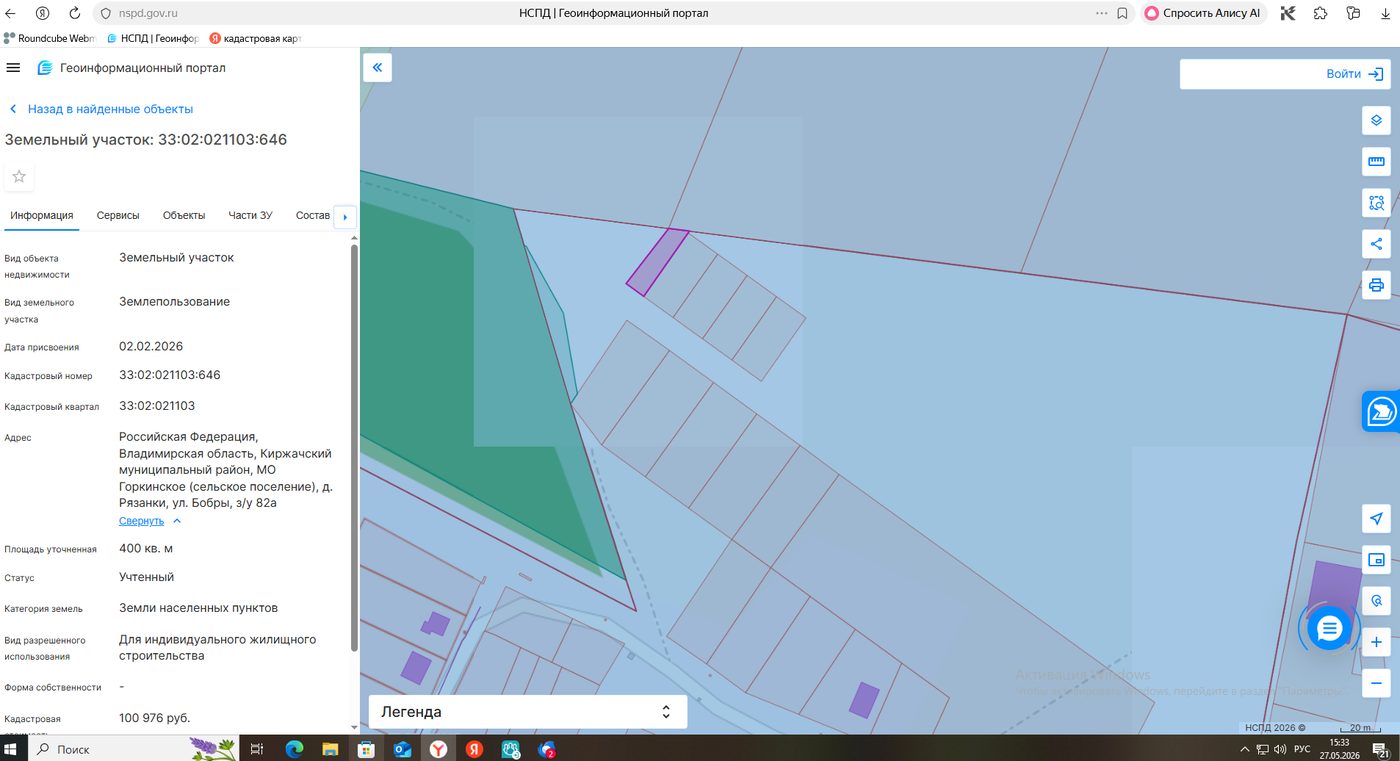Share the current map view

coord(1376,244)
